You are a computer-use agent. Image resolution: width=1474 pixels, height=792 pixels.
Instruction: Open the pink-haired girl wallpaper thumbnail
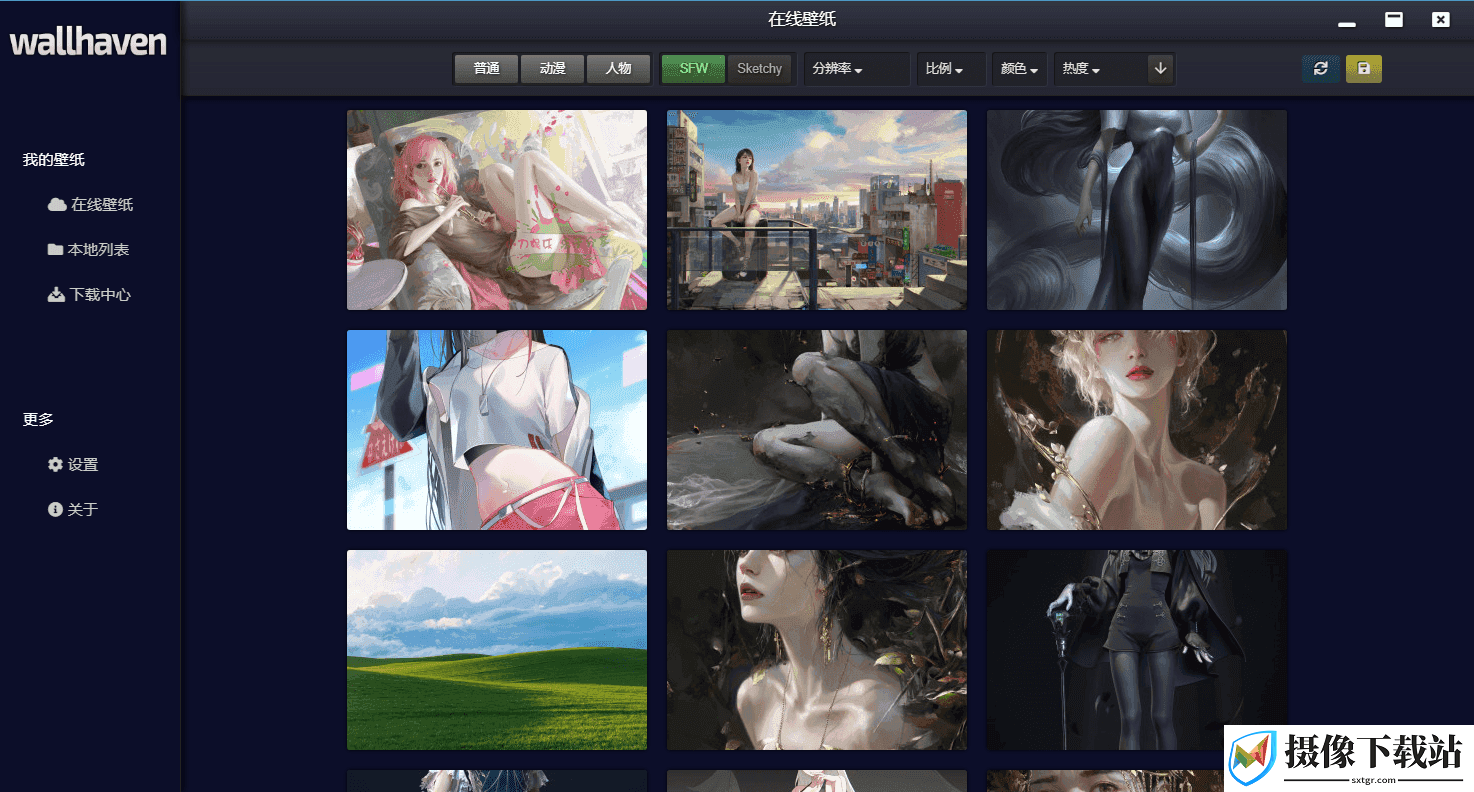click(497, 210)
